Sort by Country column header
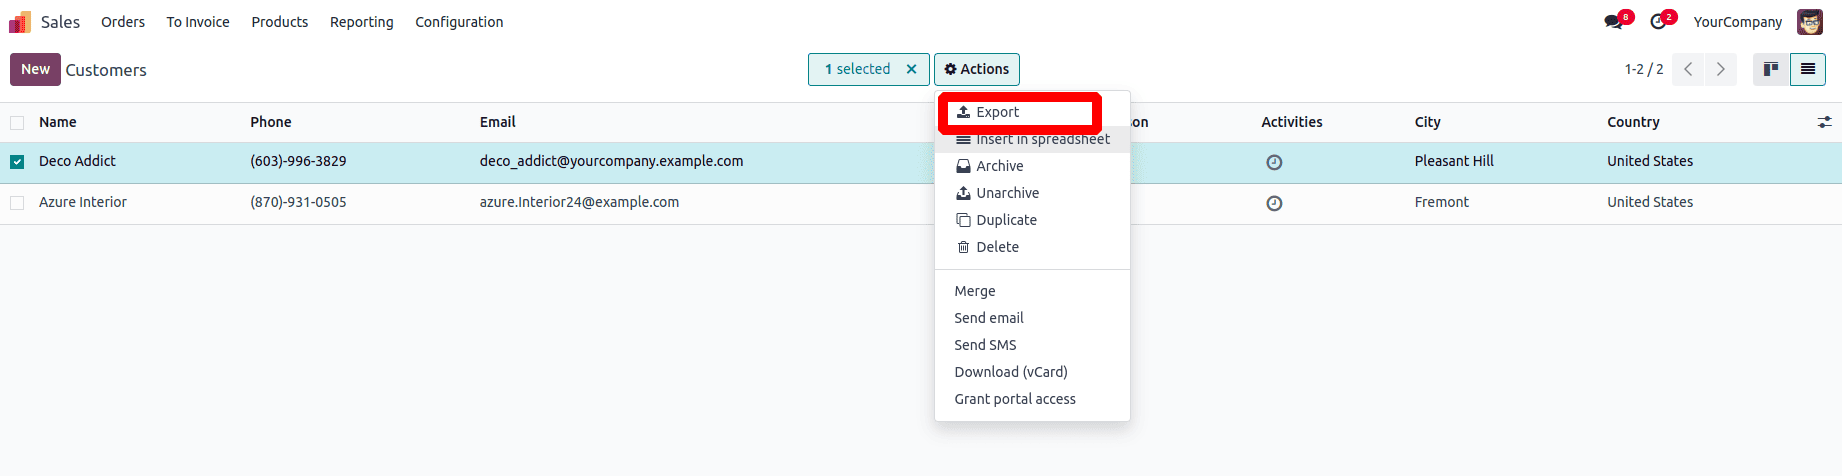 (x=1633, y=122)
